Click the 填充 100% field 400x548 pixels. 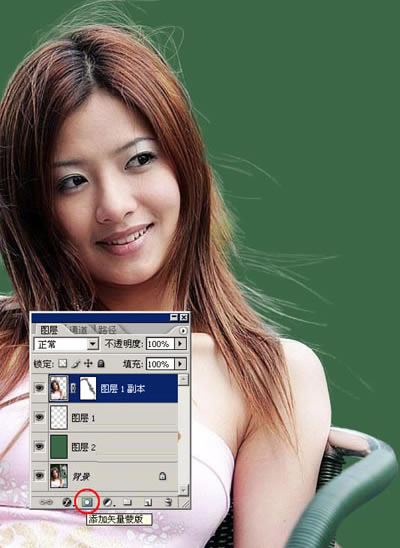(x=160, y=364)
